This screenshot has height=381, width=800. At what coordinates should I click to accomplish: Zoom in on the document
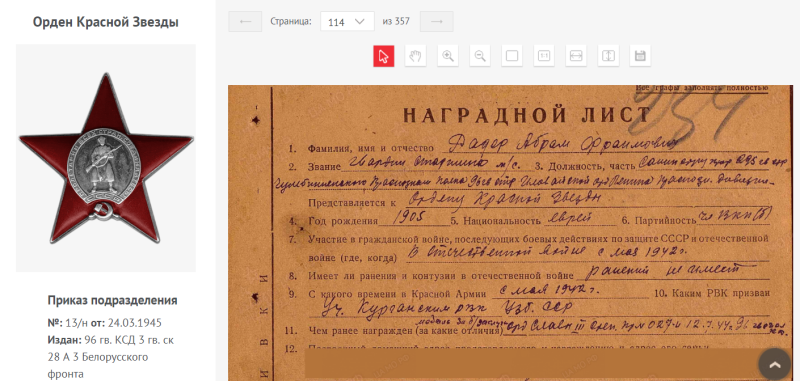[x=448, y=56]
